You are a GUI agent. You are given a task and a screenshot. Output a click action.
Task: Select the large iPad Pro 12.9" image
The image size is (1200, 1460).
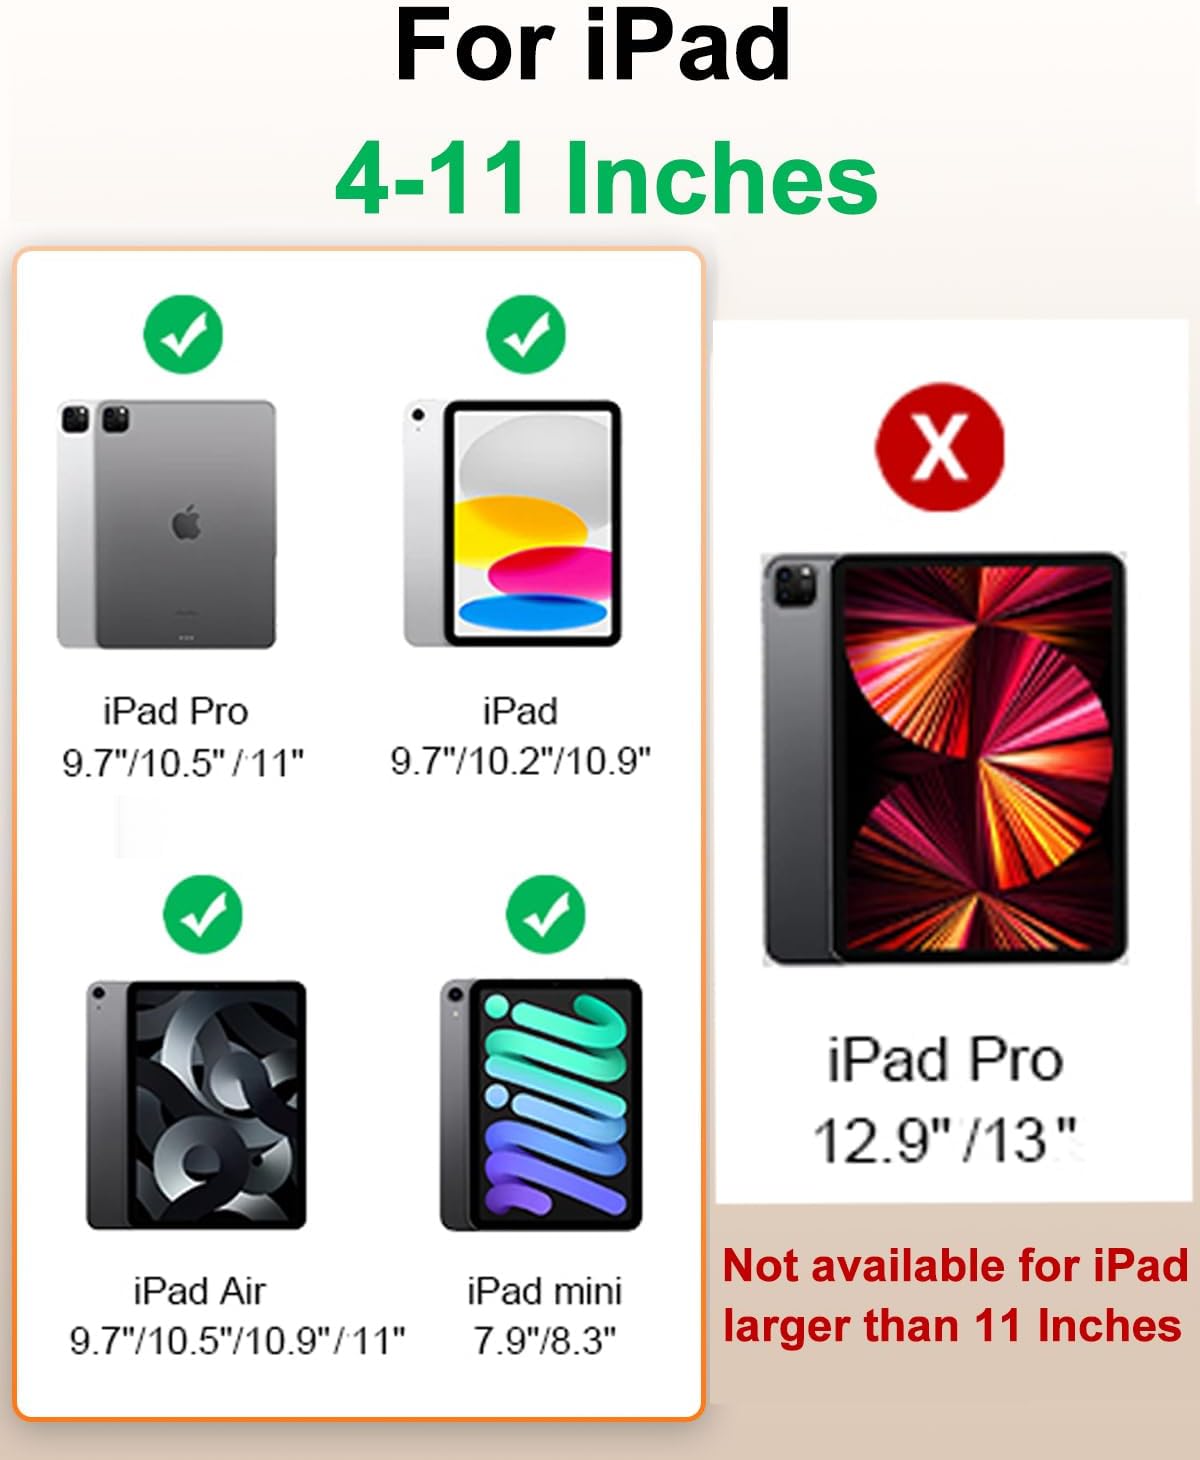pyautogui.click(x=945, y=758)
